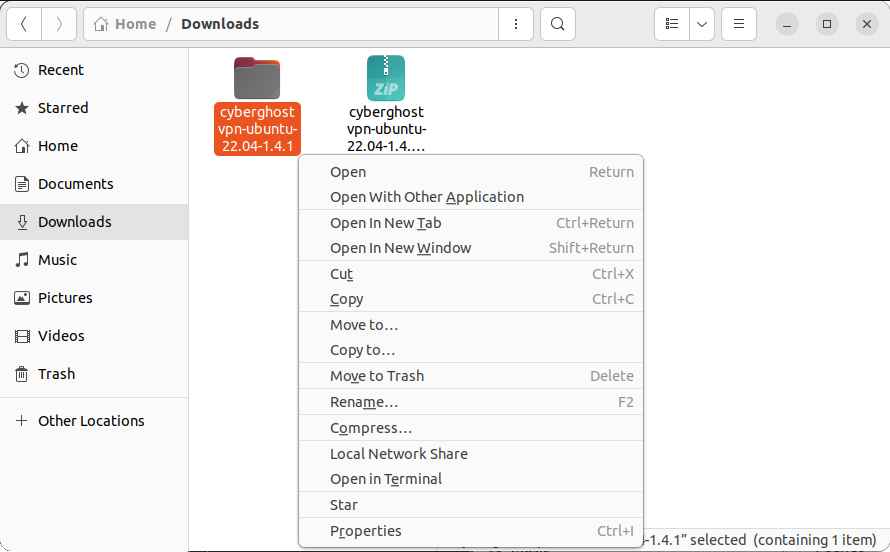890x552 pixels.
Task: Click the Pictures image icon
Action: coord(22,298)
